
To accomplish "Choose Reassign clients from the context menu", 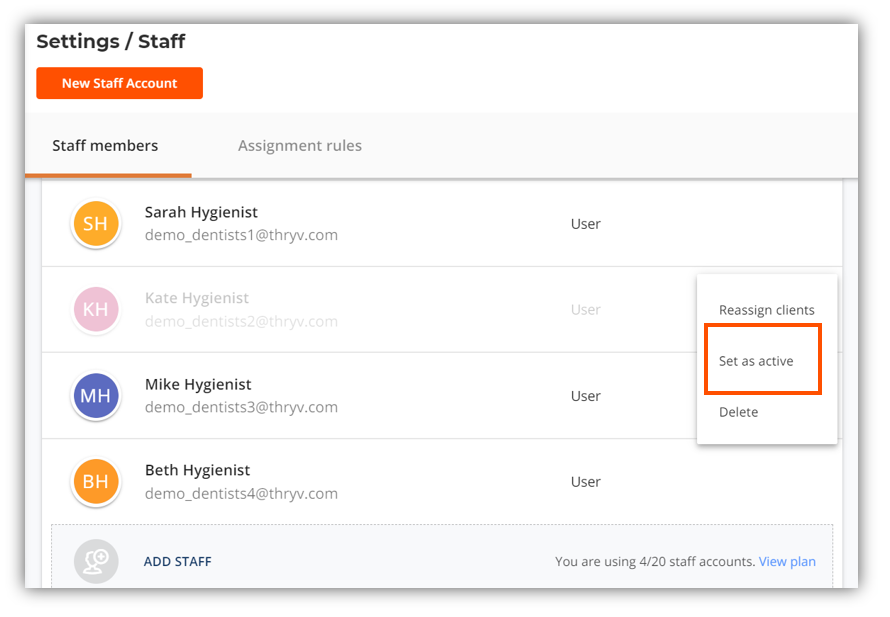I will click(x=766, y=310).
